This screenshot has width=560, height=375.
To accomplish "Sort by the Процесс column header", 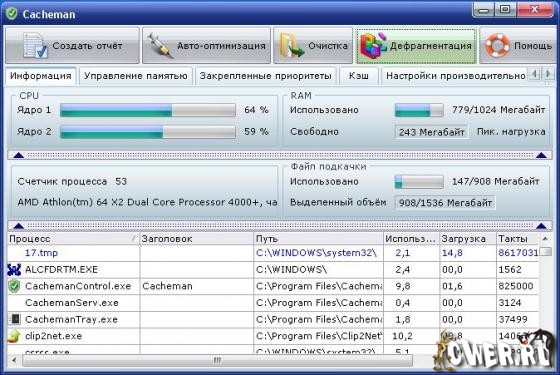I will 73,239.
